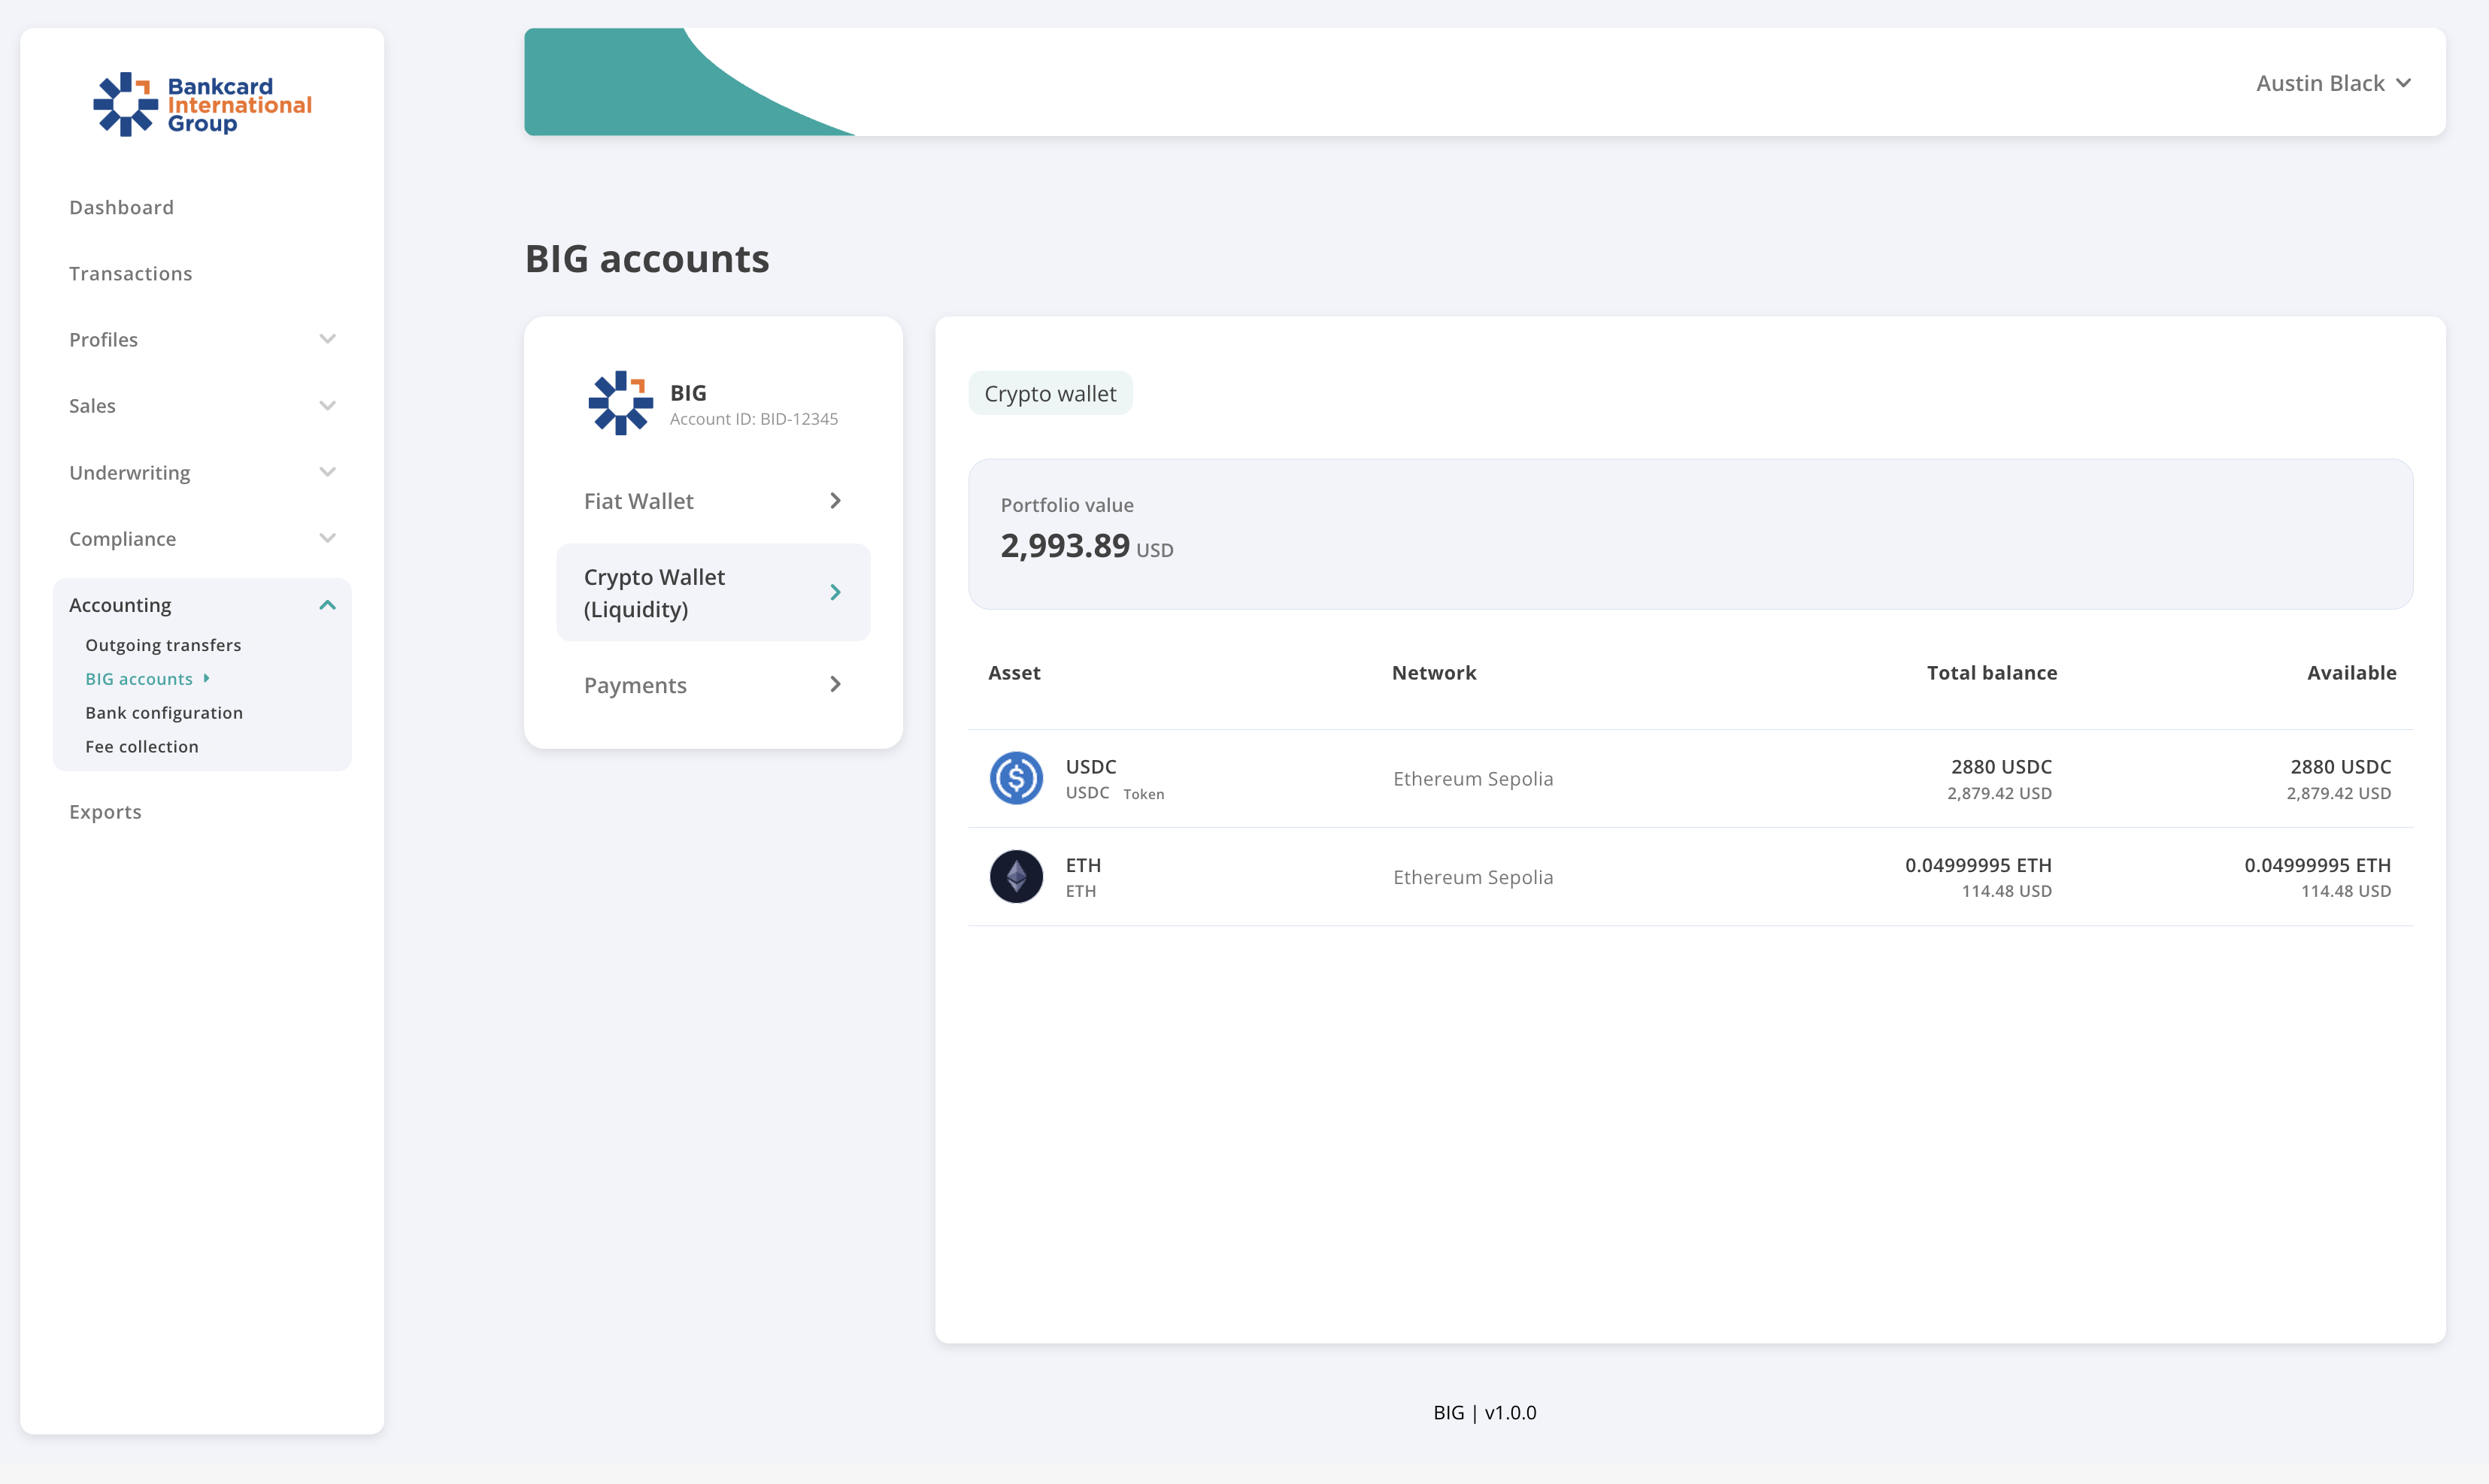
Task: Expand the Profiles menu chevron
Action: coord(327,339)
